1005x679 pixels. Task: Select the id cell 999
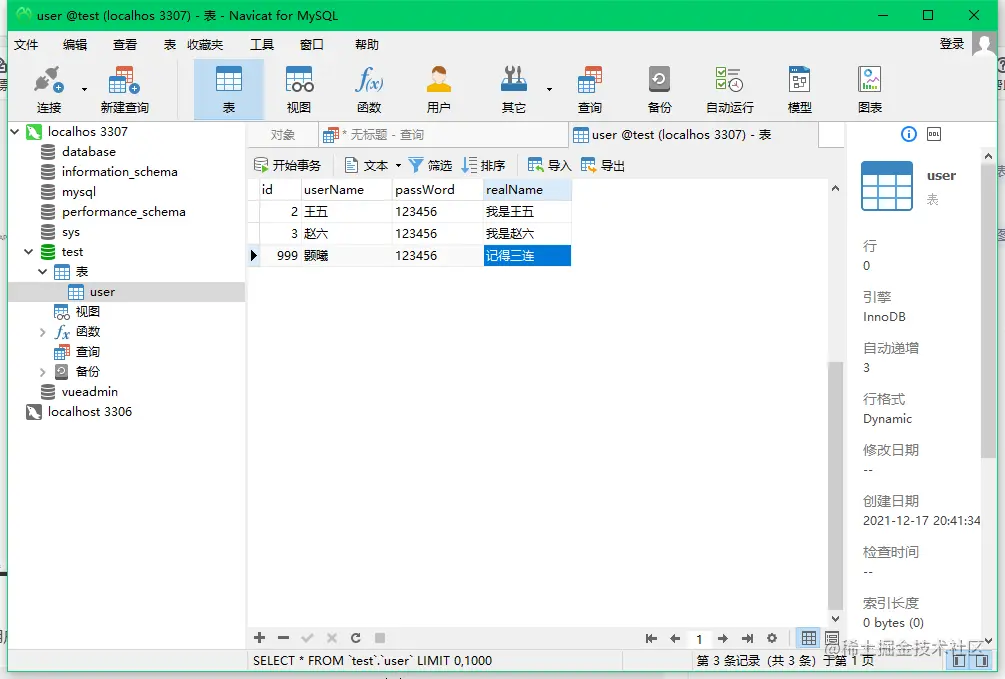(x=281, y=255)
